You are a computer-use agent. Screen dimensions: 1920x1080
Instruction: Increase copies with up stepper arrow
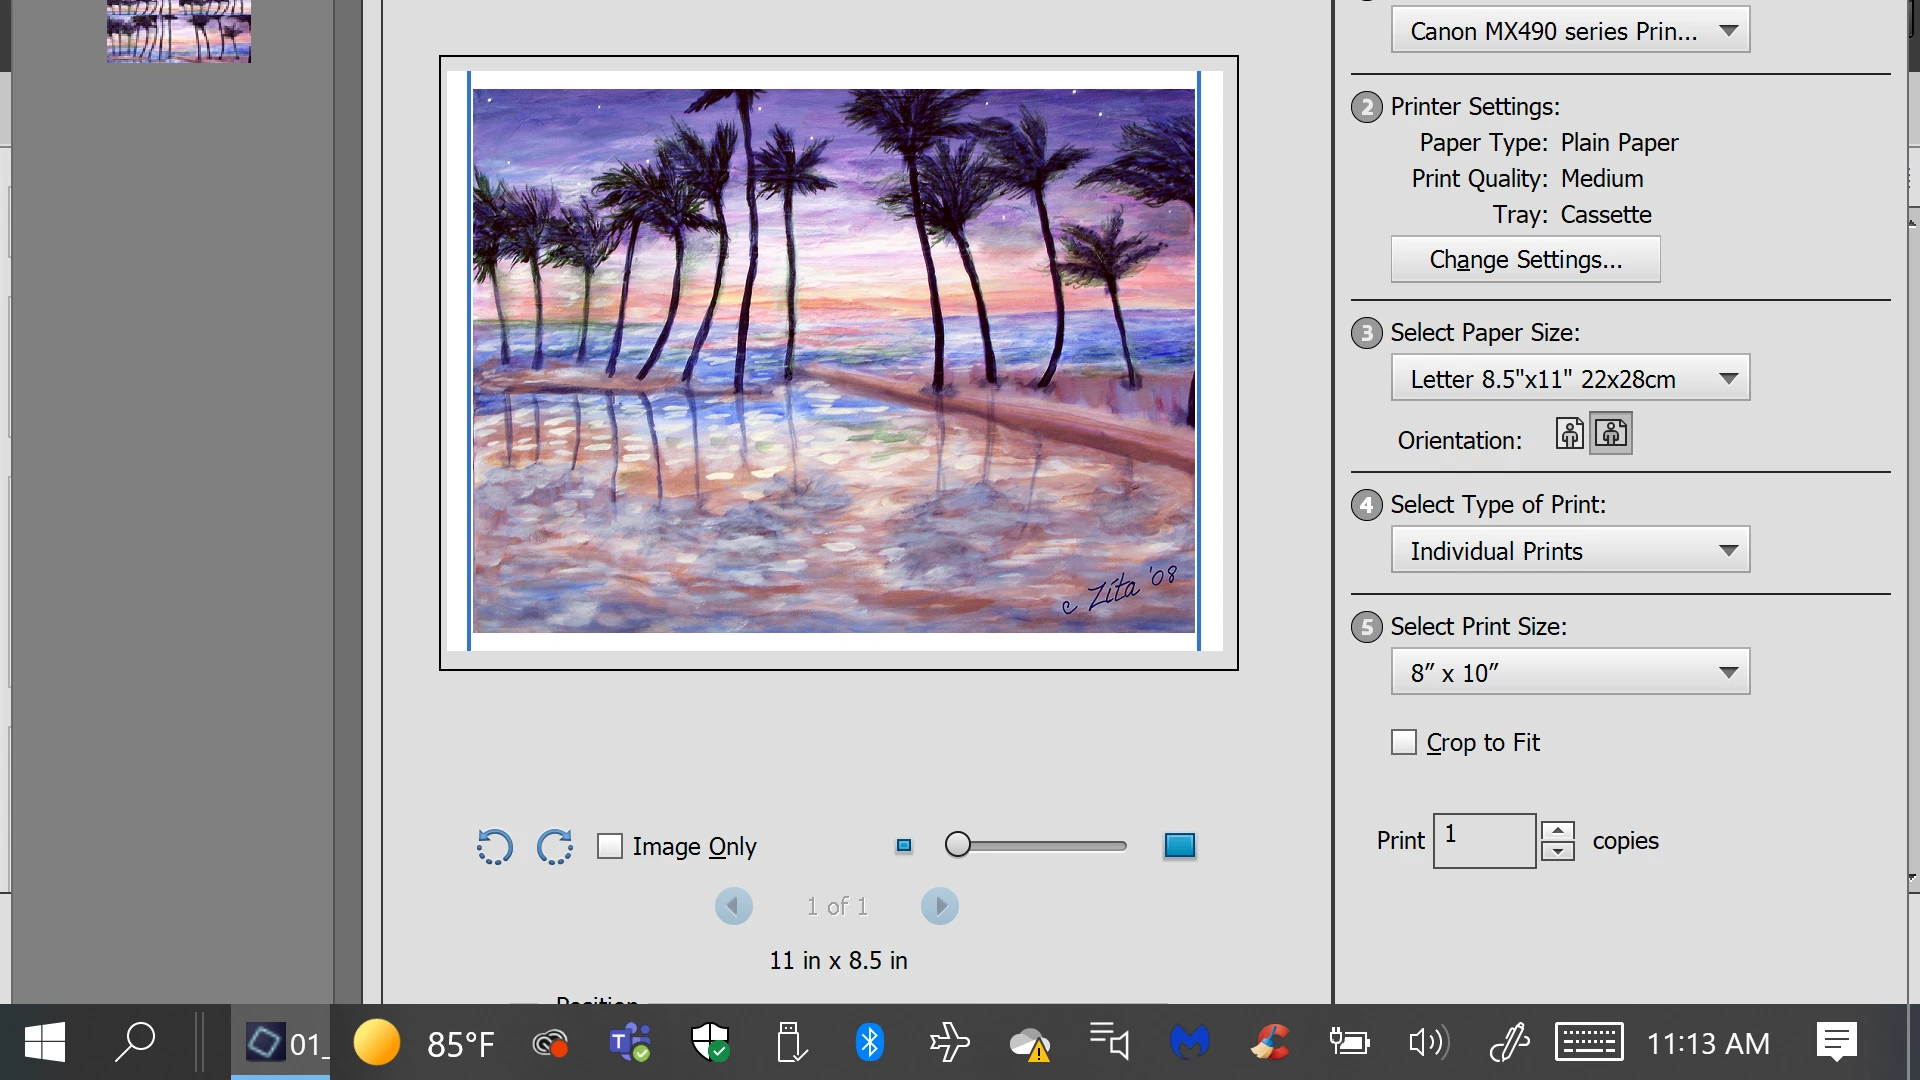click(x=1558, y=830)
